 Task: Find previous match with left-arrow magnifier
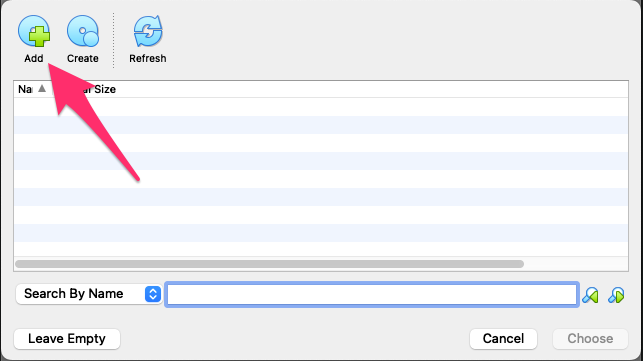pos(591,295)
